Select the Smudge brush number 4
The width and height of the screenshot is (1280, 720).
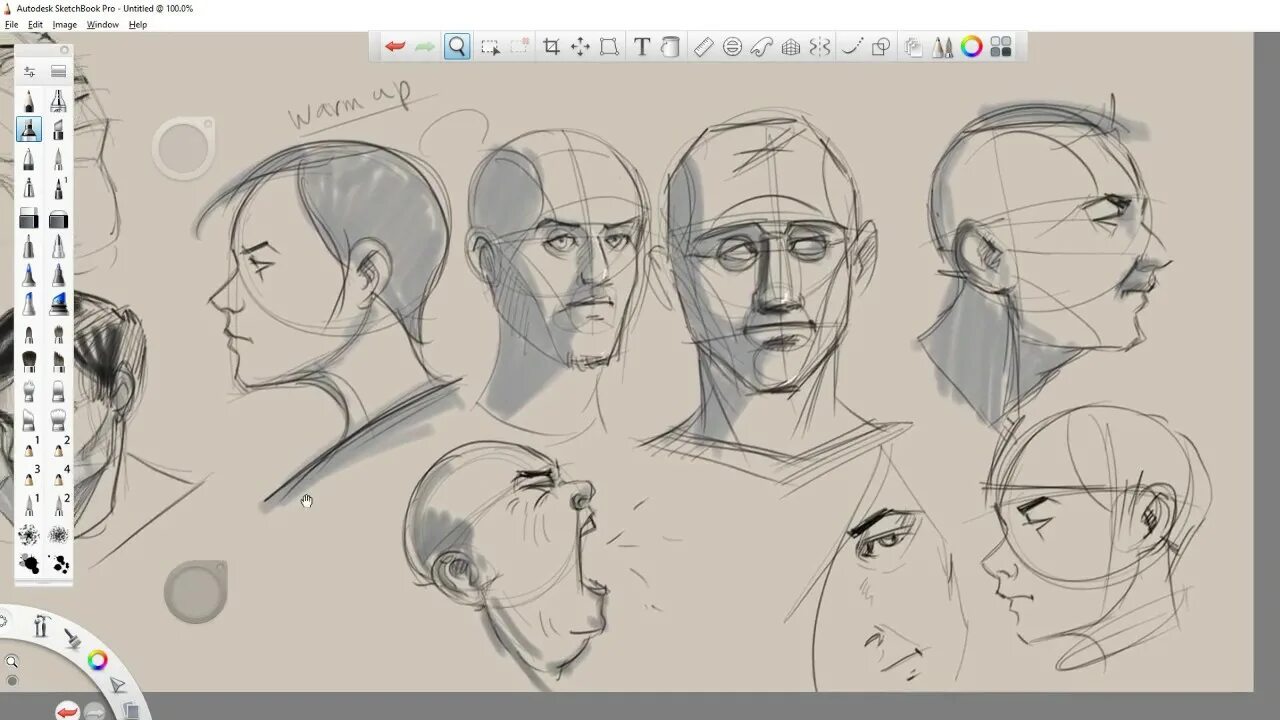(60, 477)
